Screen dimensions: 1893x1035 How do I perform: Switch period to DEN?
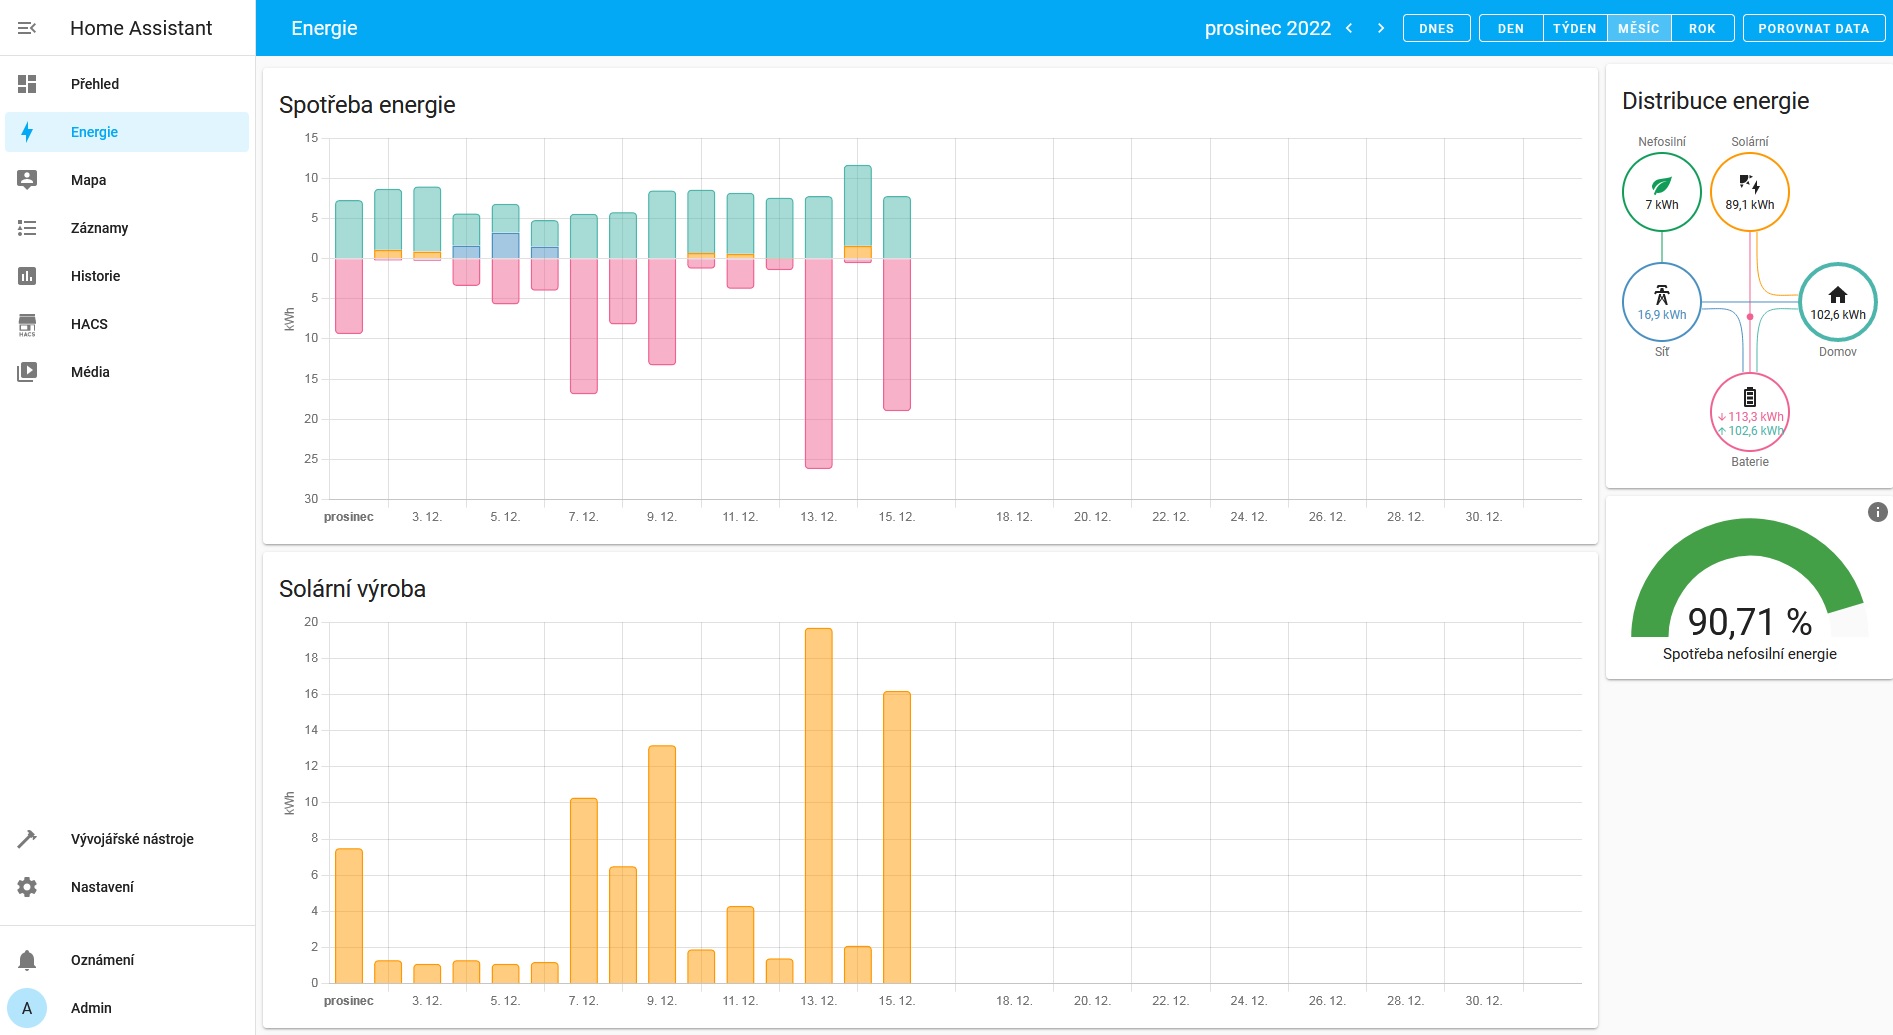click(x=1510, y=28)
